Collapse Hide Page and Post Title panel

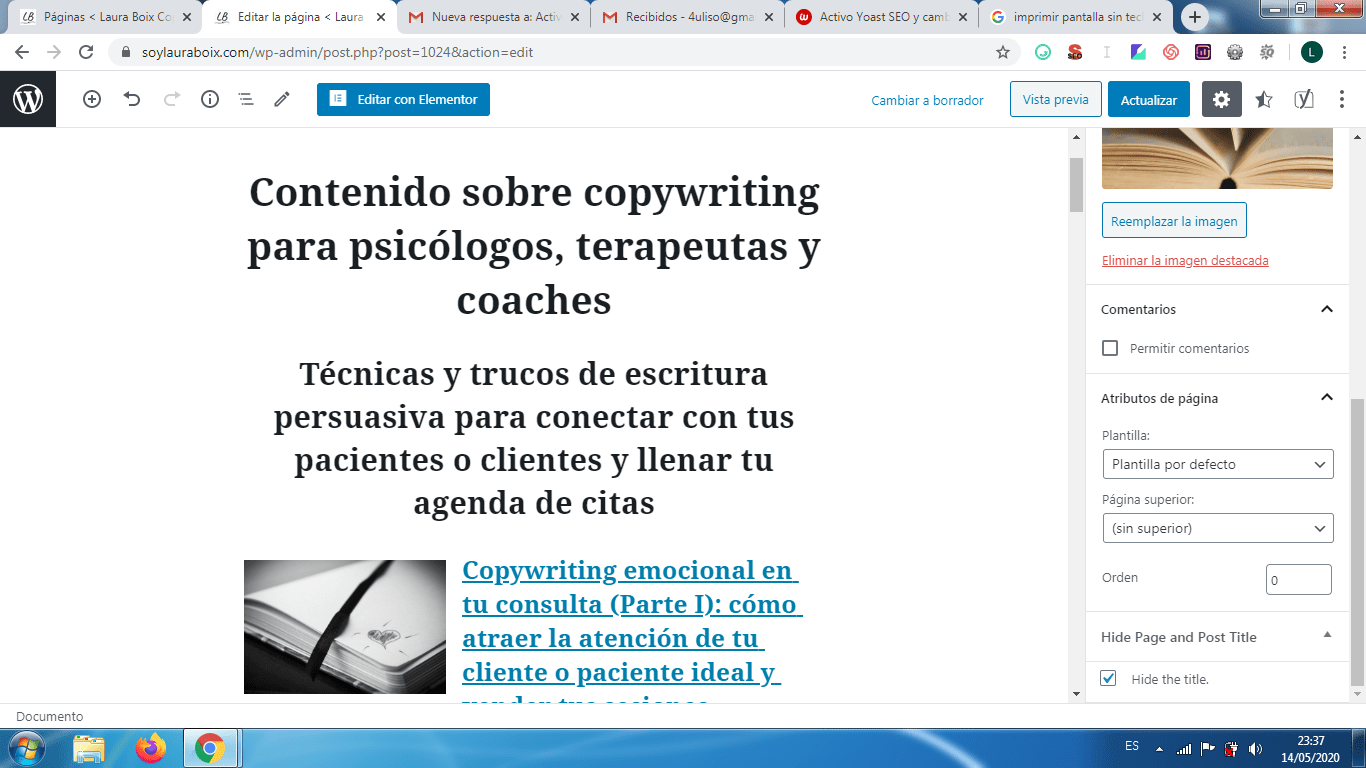click(1327, 635)
